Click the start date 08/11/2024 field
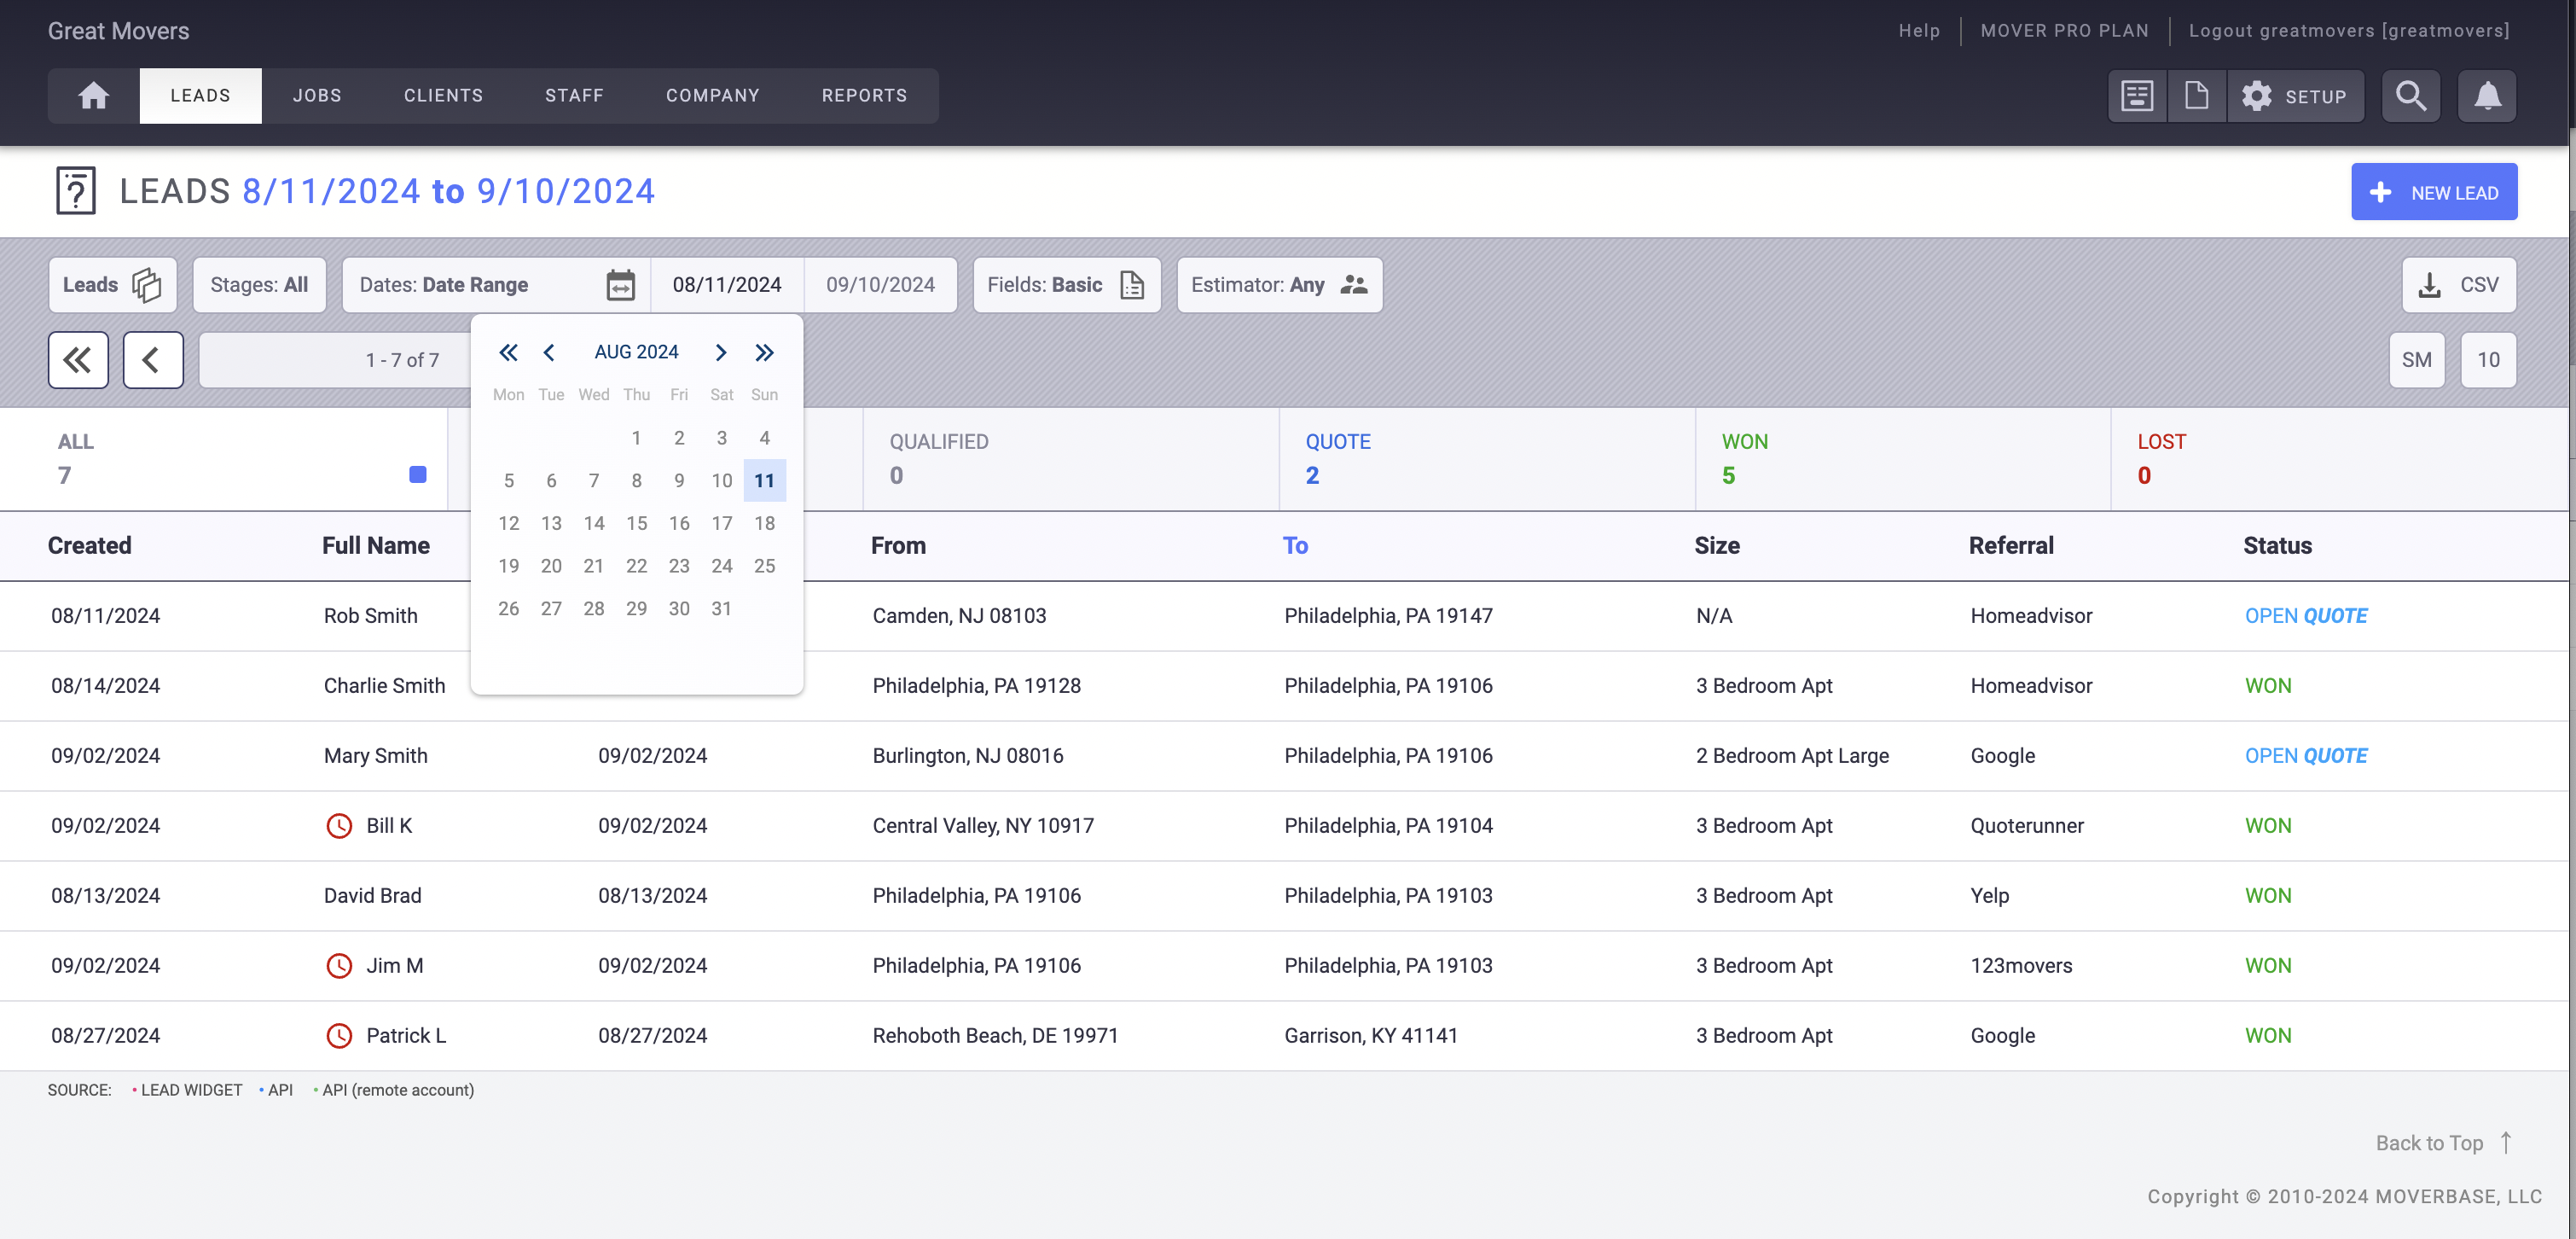Viewport: 2576px width, 1239px height. point(727,285)
